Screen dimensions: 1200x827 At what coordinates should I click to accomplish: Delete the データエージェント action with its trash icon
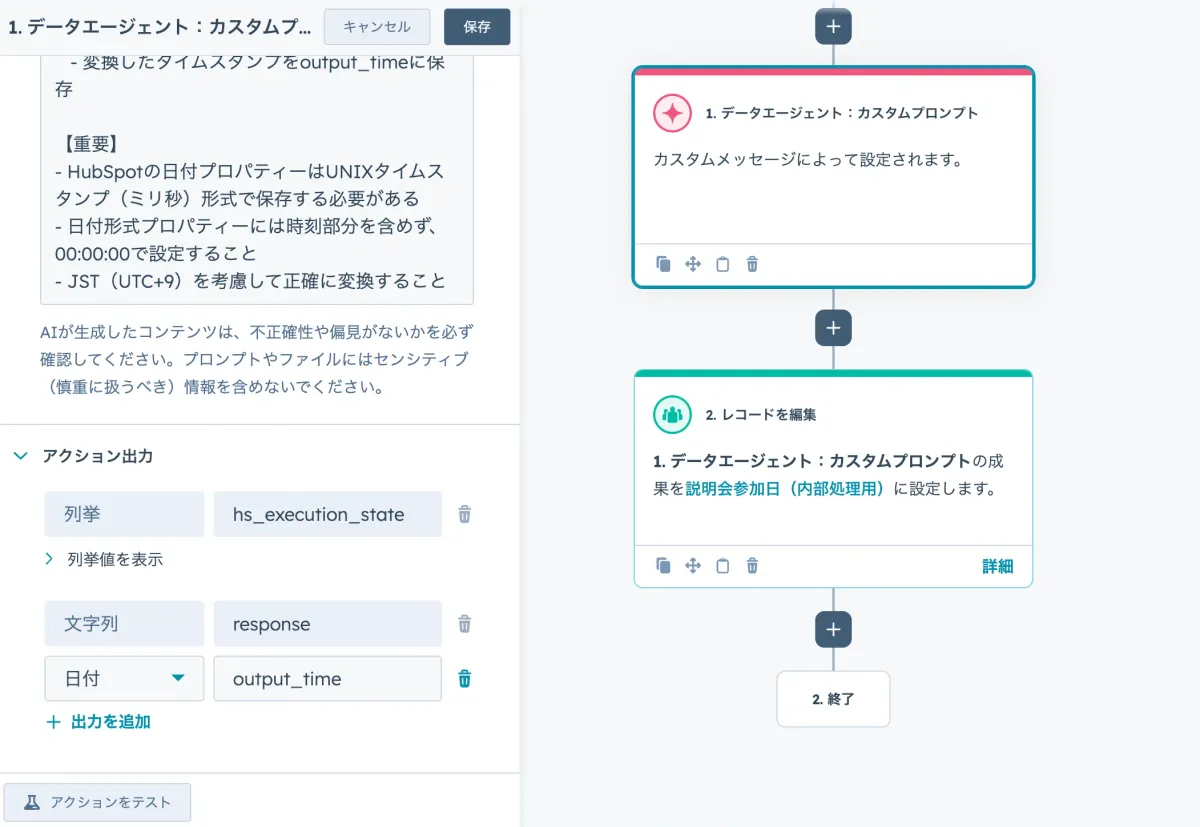pos(751,264)
